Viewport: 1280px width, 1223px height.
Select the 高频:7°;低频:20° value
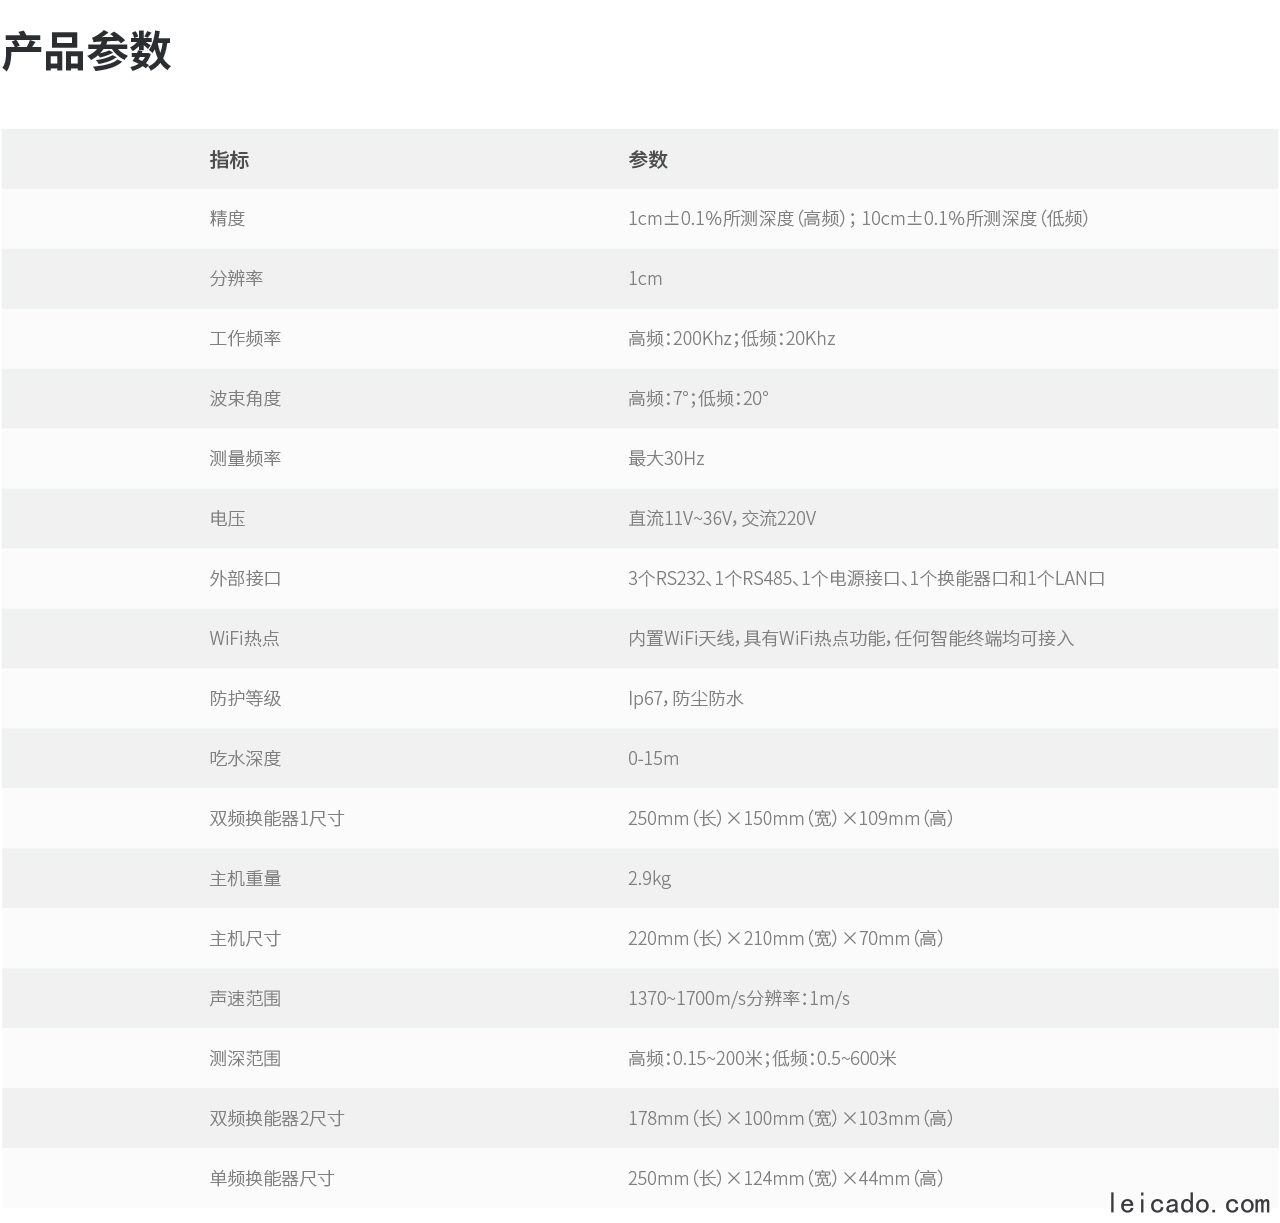[x=699, y=399]
